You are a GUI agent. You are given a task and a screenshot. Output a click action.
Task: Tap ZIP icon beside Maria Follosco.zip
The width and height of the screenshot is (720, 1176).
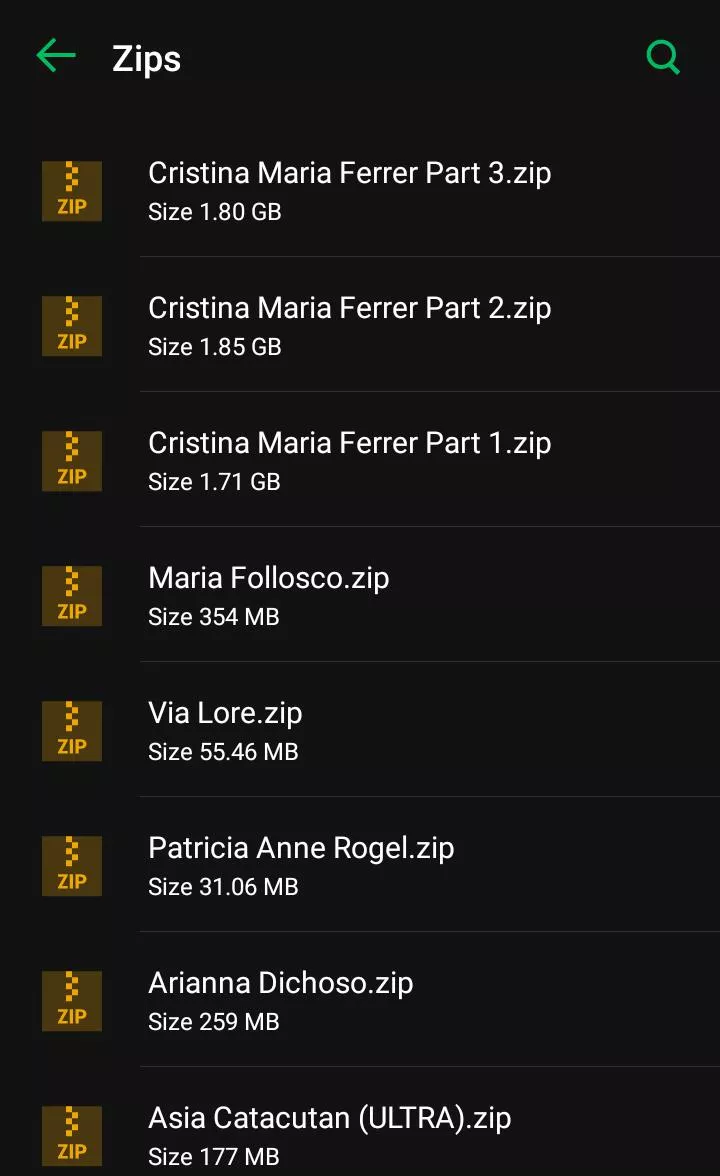click(x=72, y=596)
